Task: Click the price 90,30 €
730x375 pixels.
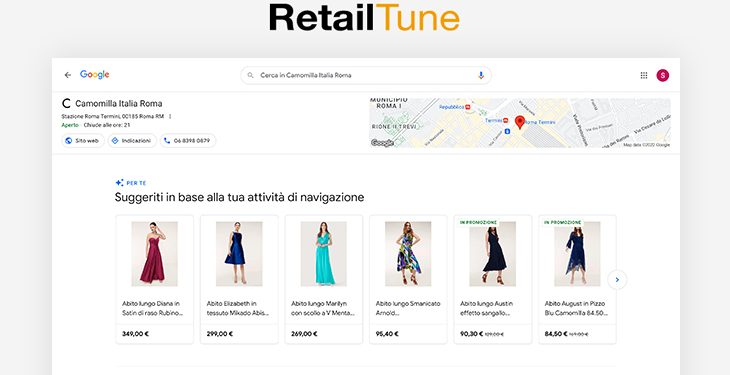Action: click(x=472, y=334)
